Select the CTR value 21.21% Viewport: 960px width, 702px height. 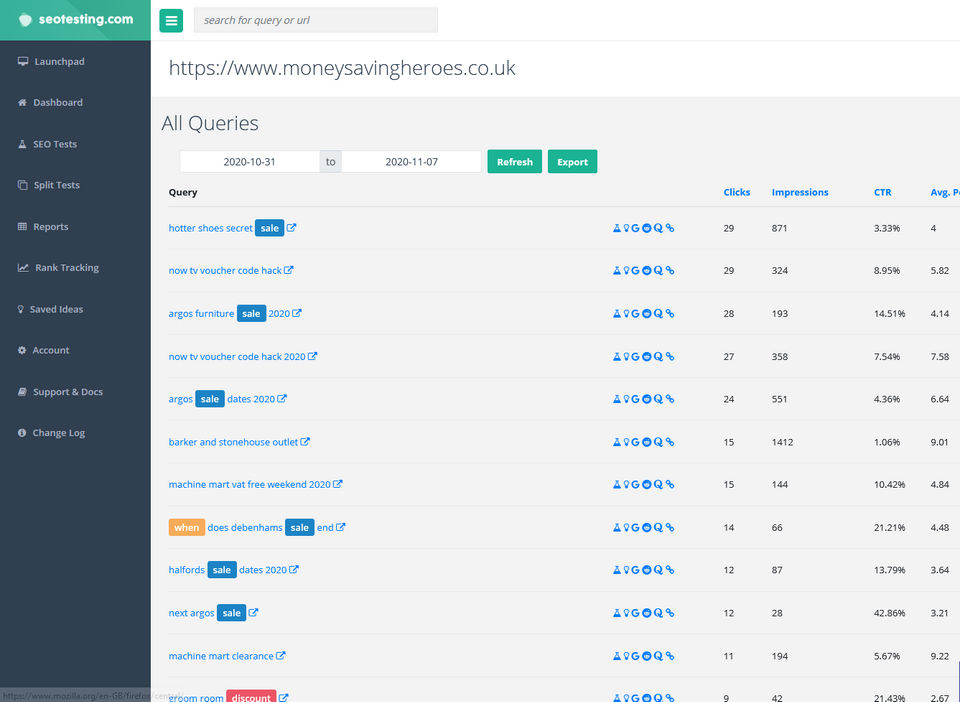click(889, 527)
